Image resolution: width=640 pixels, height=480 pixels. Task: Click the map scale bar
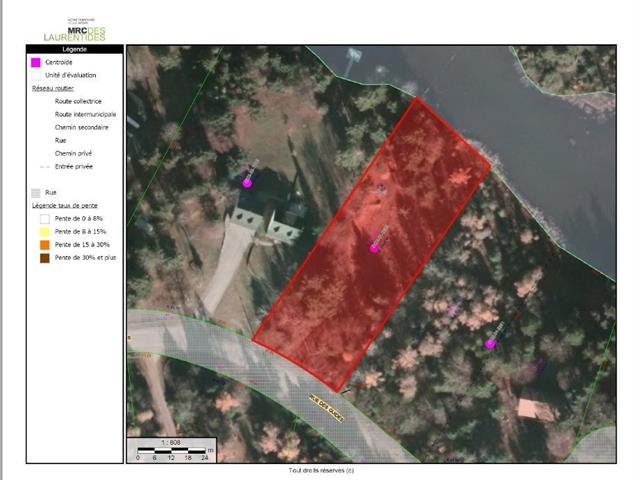[x=171, y=449]
